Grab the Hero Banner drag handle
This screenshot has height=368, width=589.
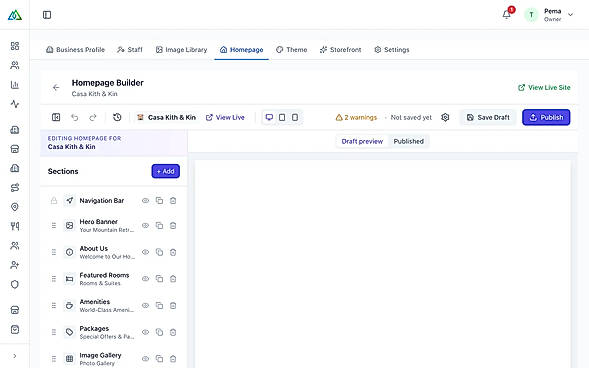54,226
